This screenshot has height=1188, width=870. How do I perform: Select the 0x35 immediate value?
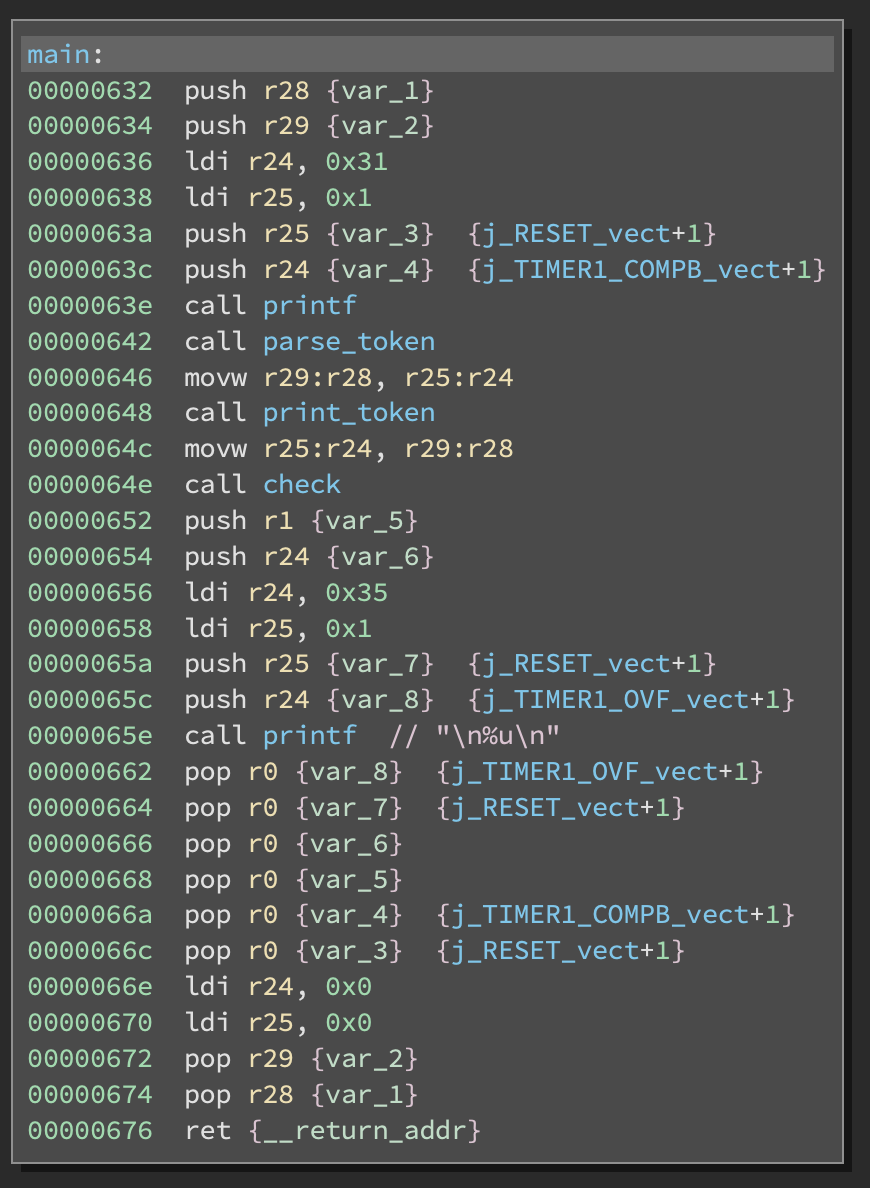(356, 592)
